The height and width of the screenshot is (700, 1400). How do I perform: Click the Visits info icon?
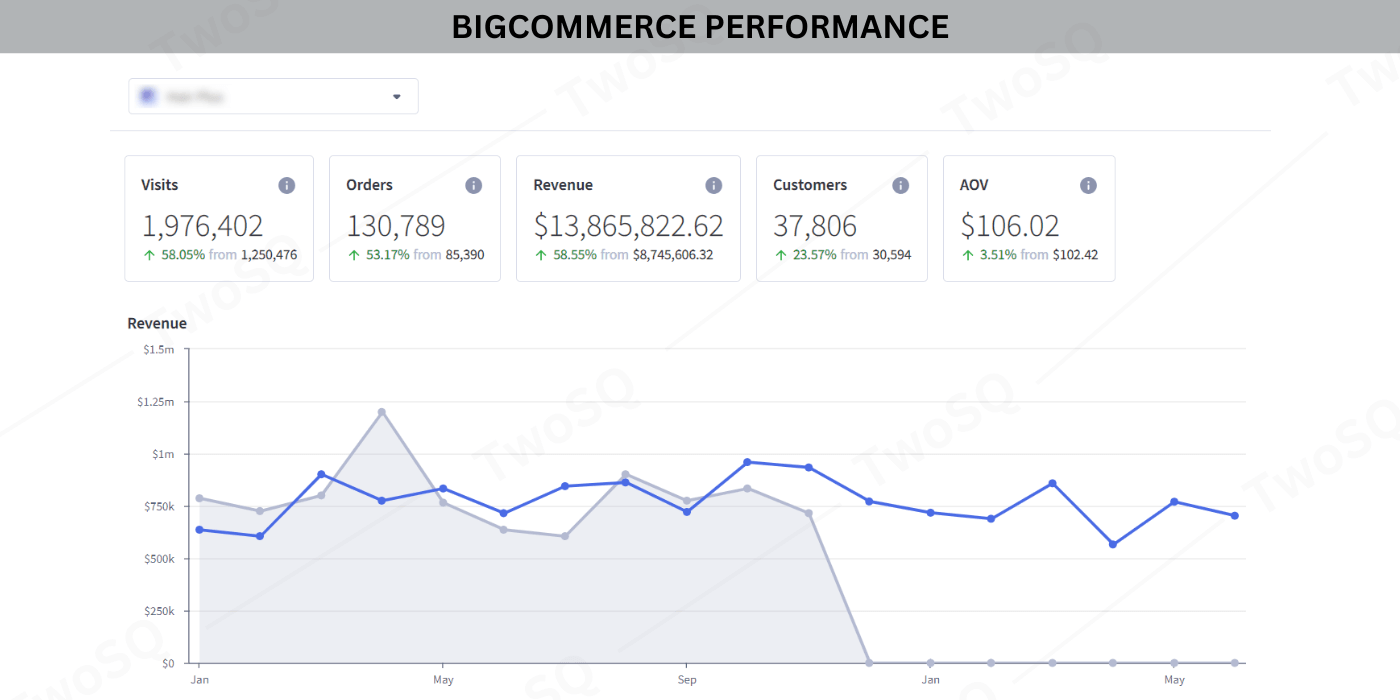[286, 186]
